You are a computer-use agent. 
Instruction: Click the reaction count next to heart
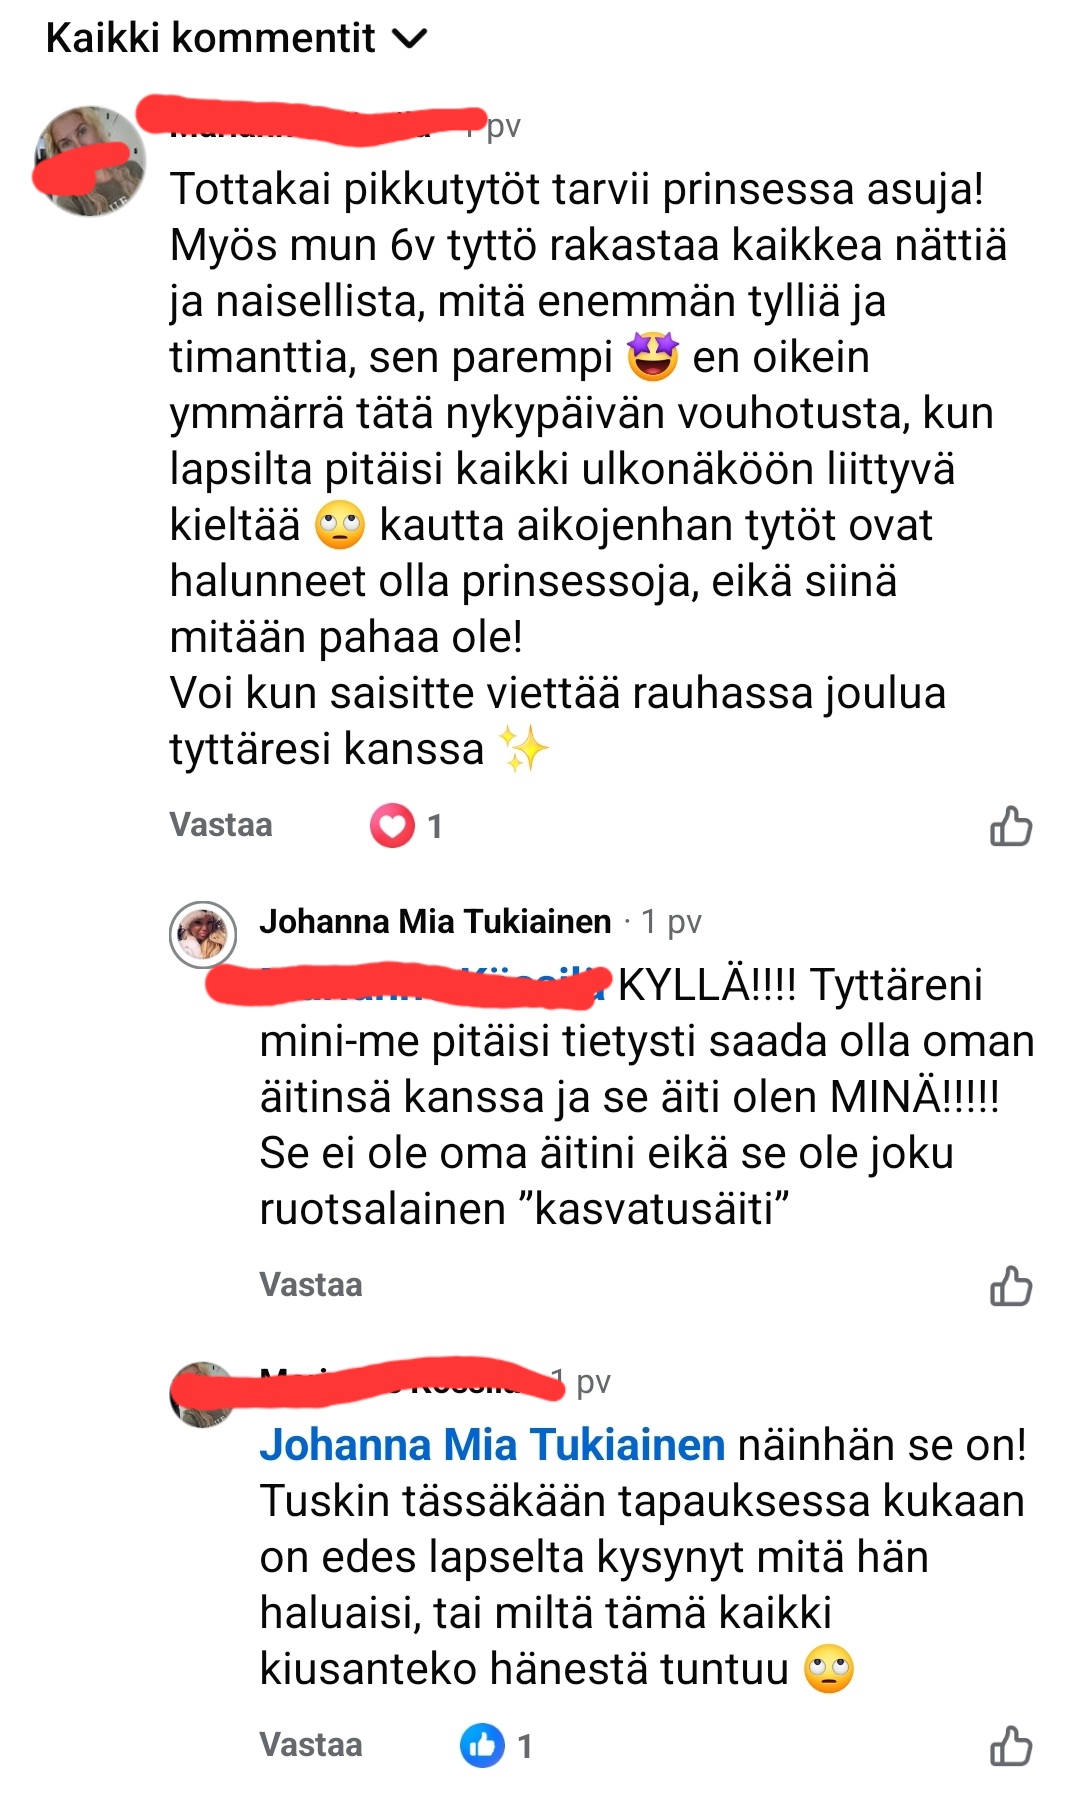coord(434,827)
